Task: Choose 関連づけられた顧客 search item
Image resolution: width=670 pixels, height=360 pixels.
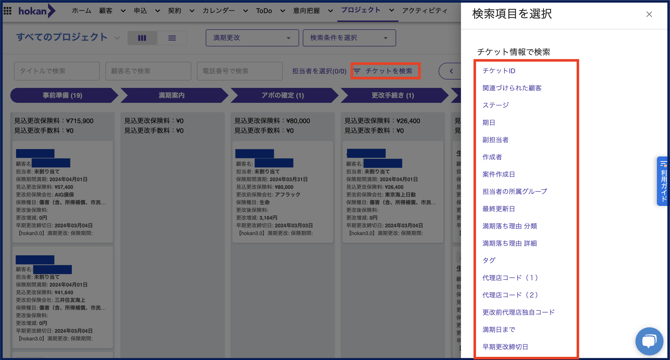Action: tap(512, 88)
